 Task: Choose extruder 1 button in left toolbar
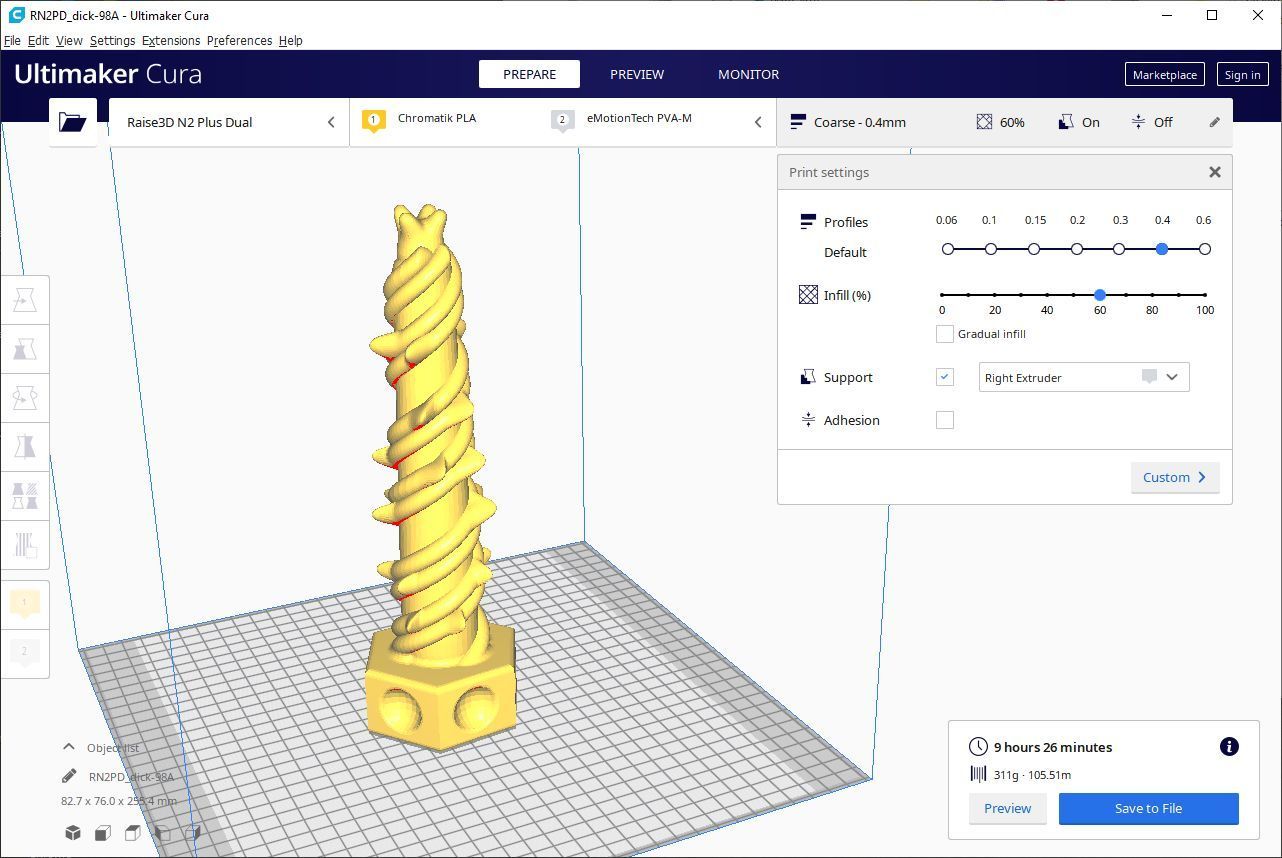coord(25,603)
